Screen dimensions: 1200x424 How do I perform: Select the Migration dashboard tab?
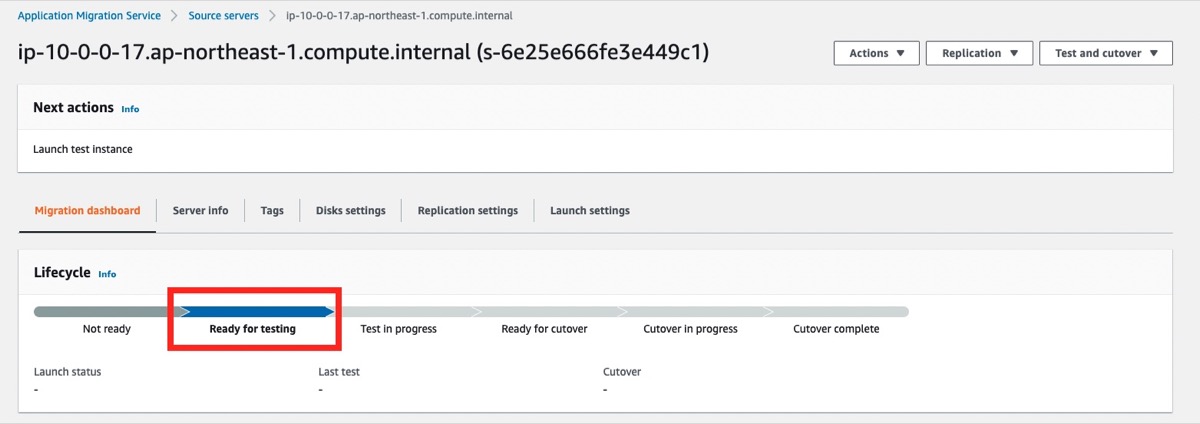click(87, 211)
